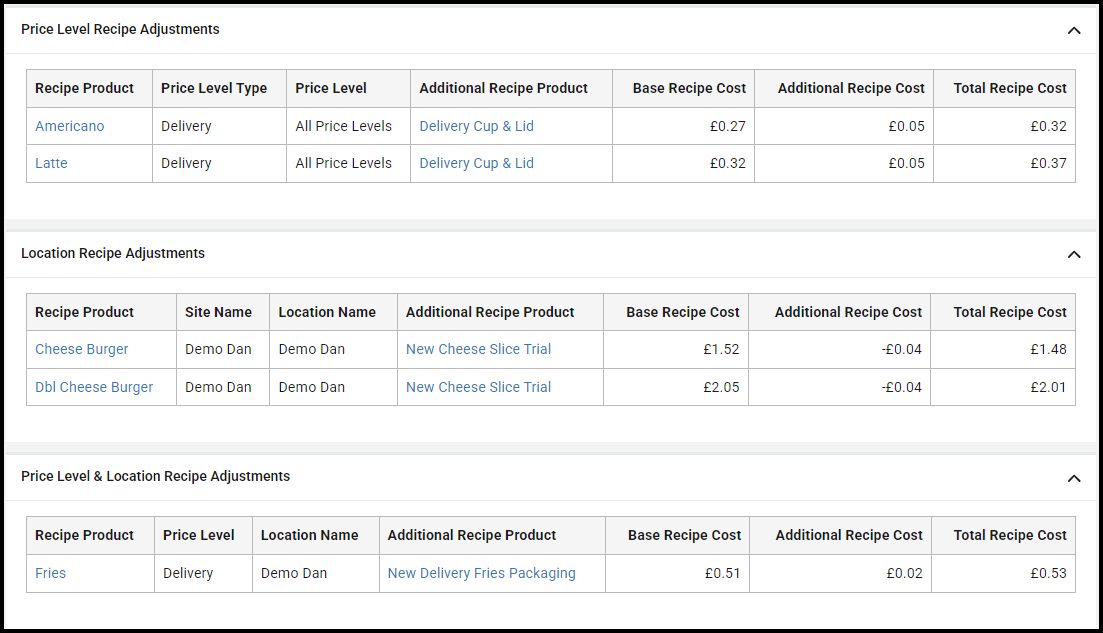Open the Fries recipe product link
The image size is (1103, 633).
tap(50, 573)
